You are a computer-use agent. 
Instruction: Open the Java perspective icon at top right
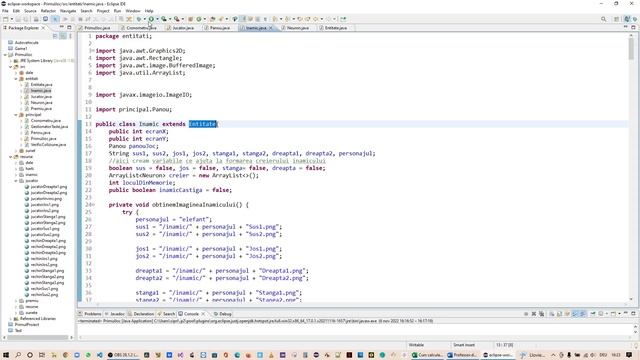point(627,19)
